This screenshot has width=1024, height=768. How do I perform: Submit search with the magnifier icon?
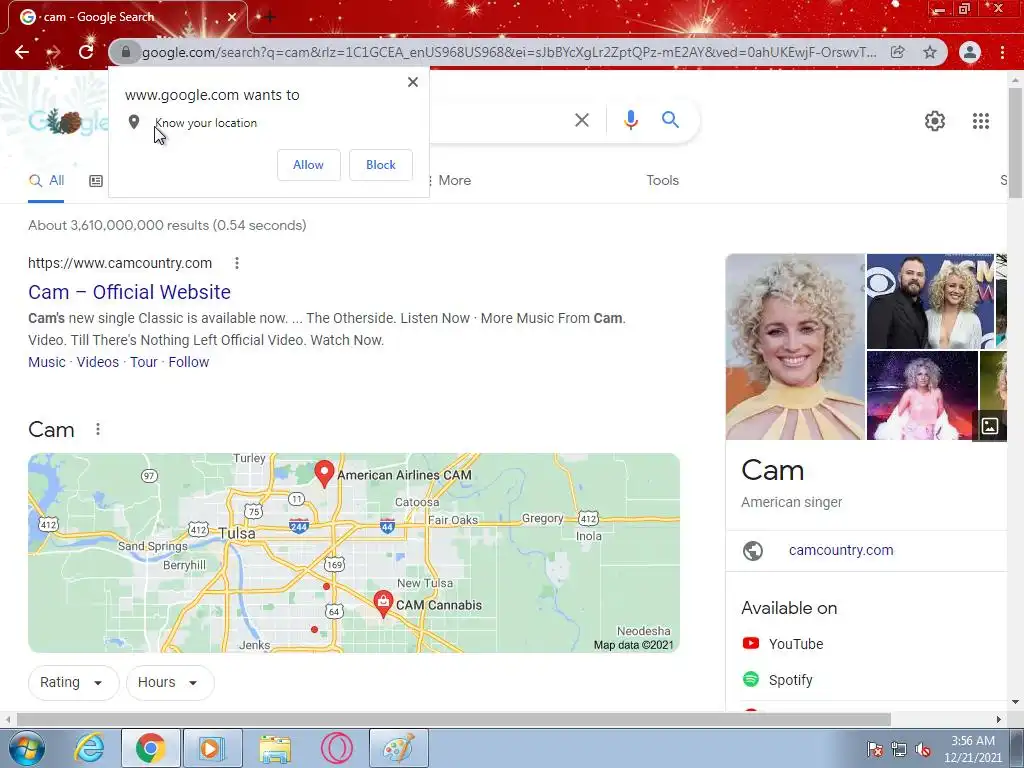[x=671, y=120]
